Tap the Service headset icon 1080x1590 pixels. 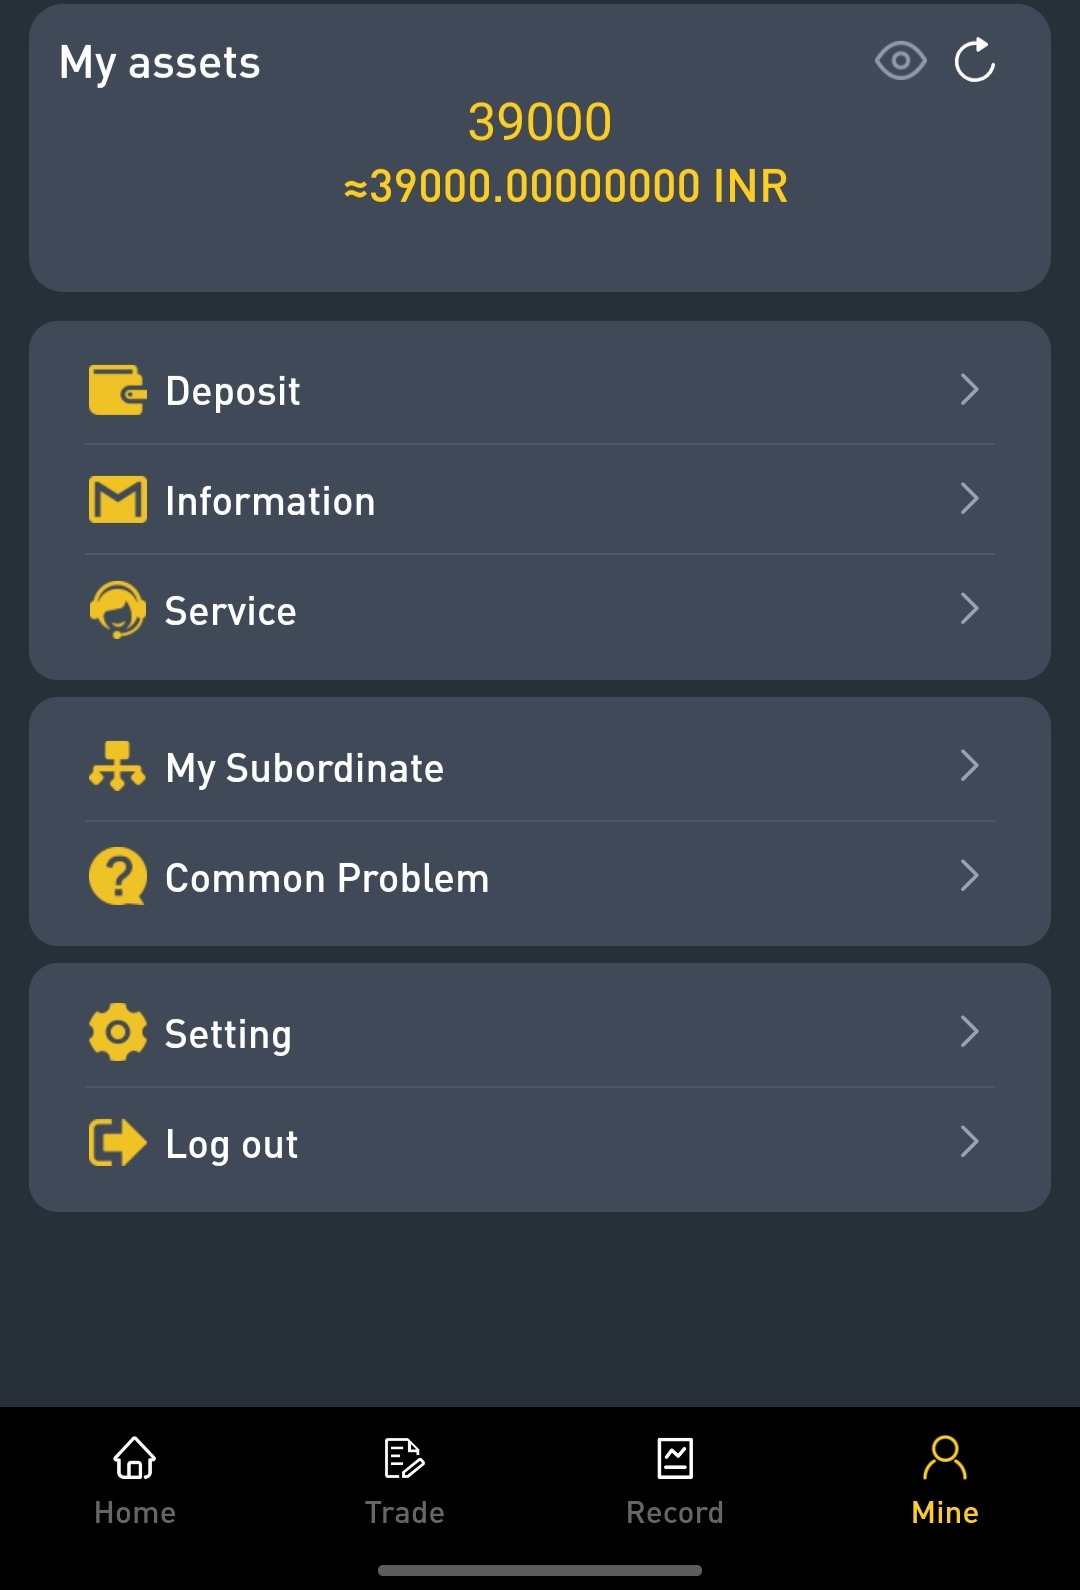coord(117,609)
